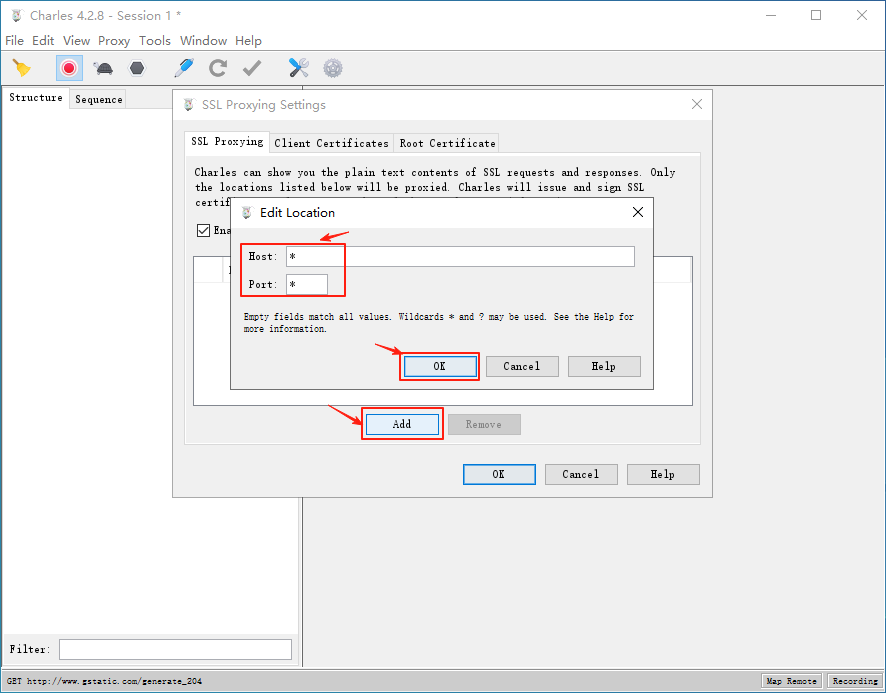Click Add to create a location
Screen dimensions: 886x693
point(402,424)
